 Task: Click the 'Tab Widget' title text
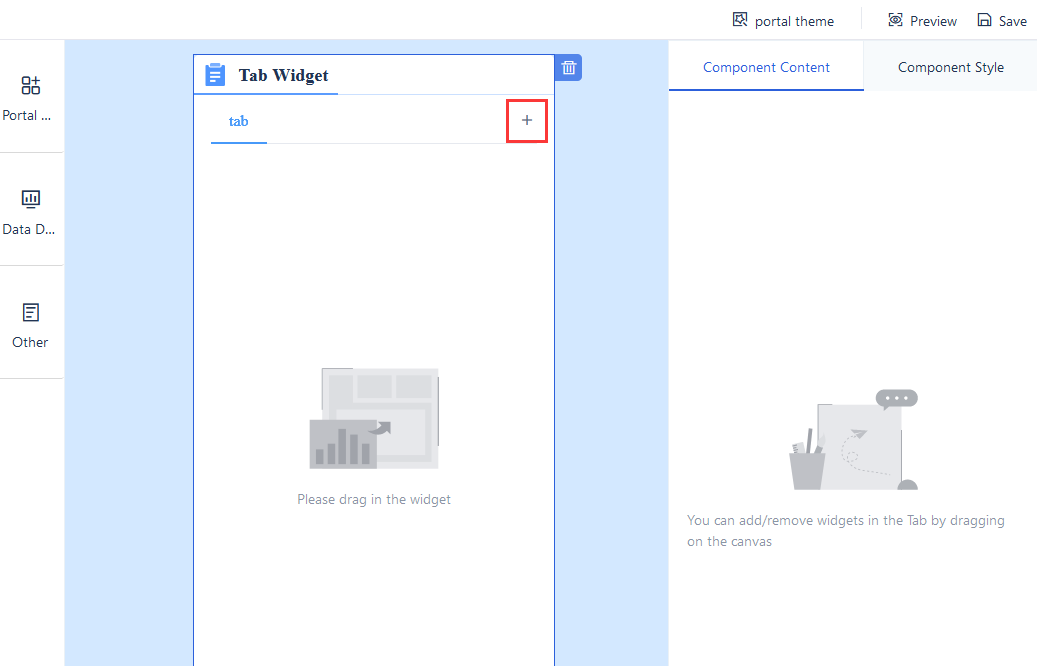283,75
